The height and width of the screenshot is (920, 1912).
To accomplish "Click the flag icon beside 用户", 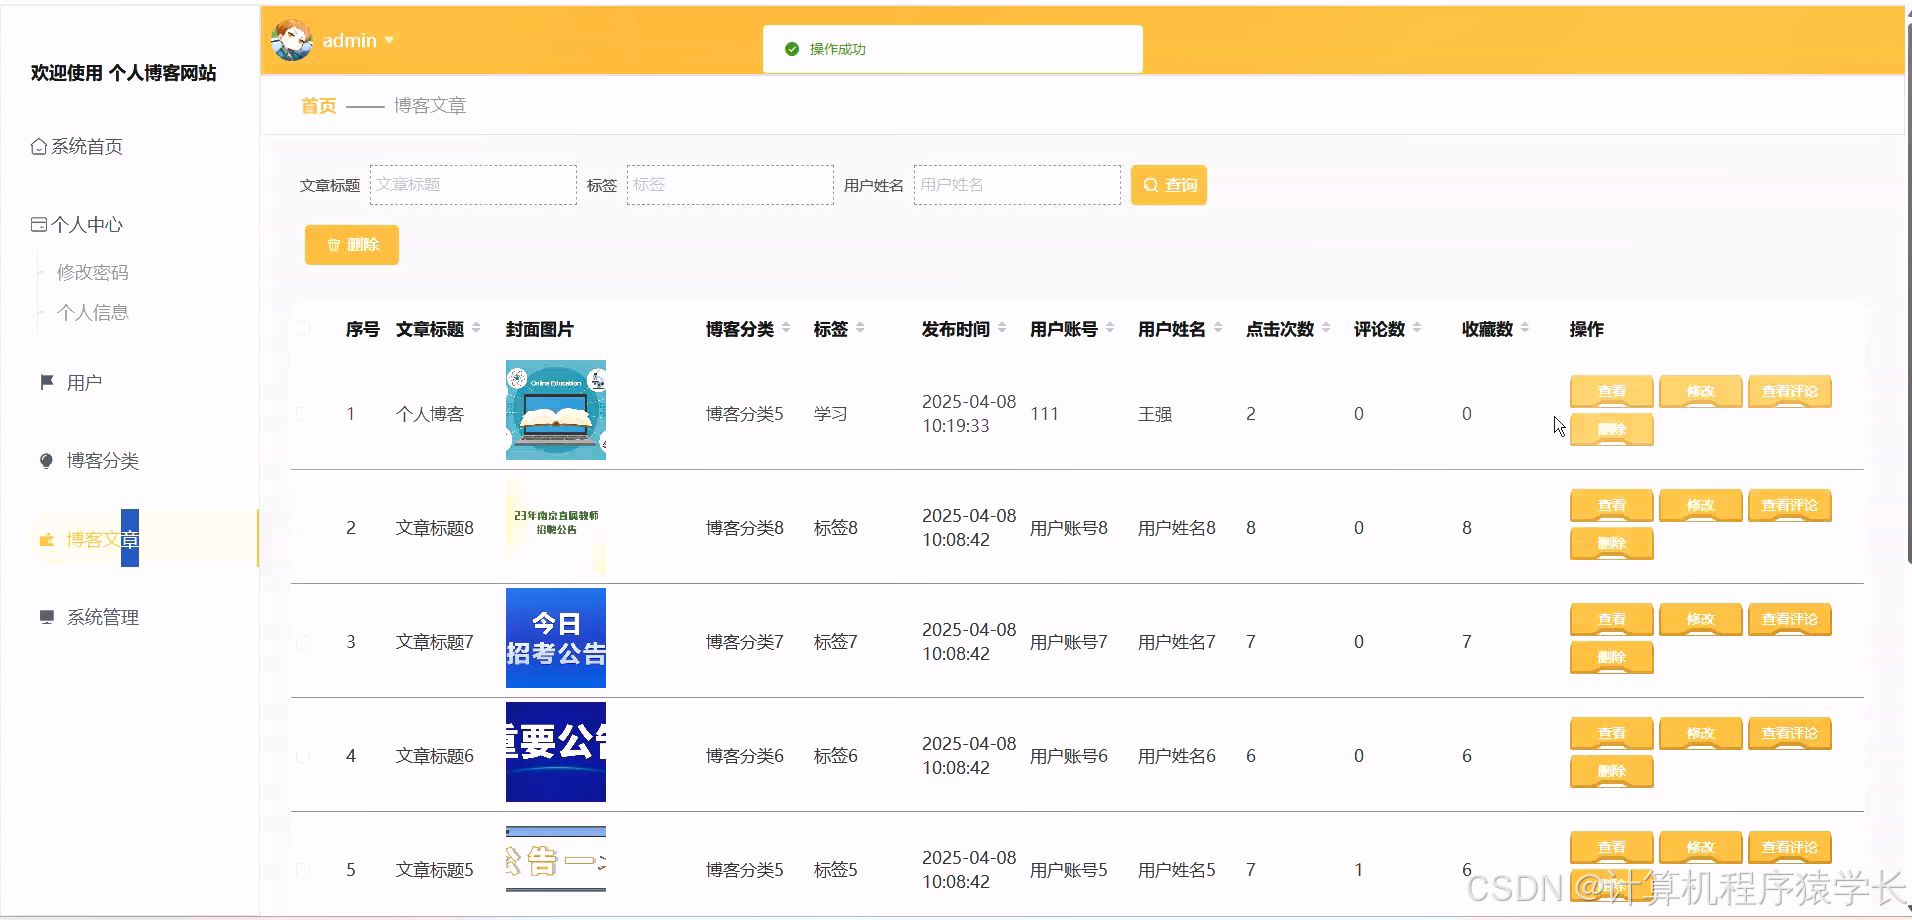I will tap(47, 382).
